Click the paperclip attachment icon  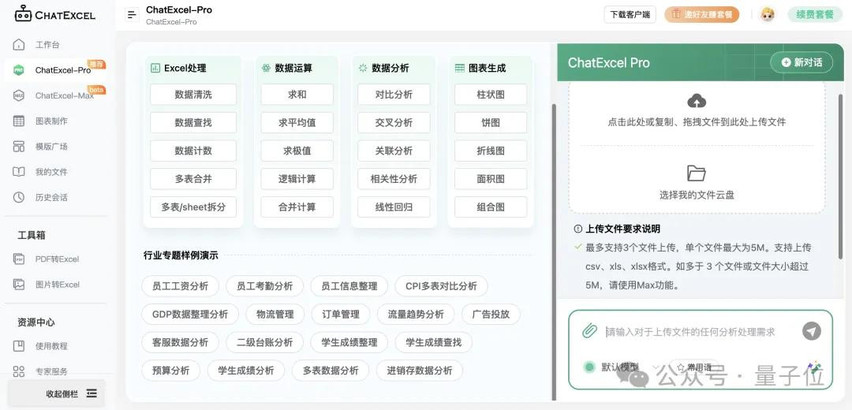click(x=588, y=331)
